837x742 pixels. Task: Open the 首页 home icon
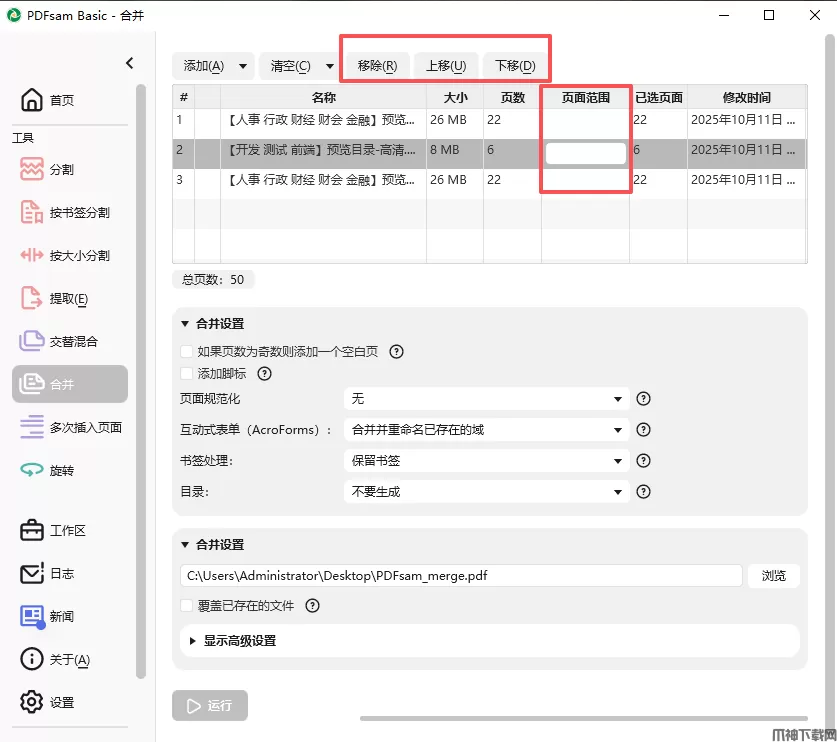[x=32, y=100]
